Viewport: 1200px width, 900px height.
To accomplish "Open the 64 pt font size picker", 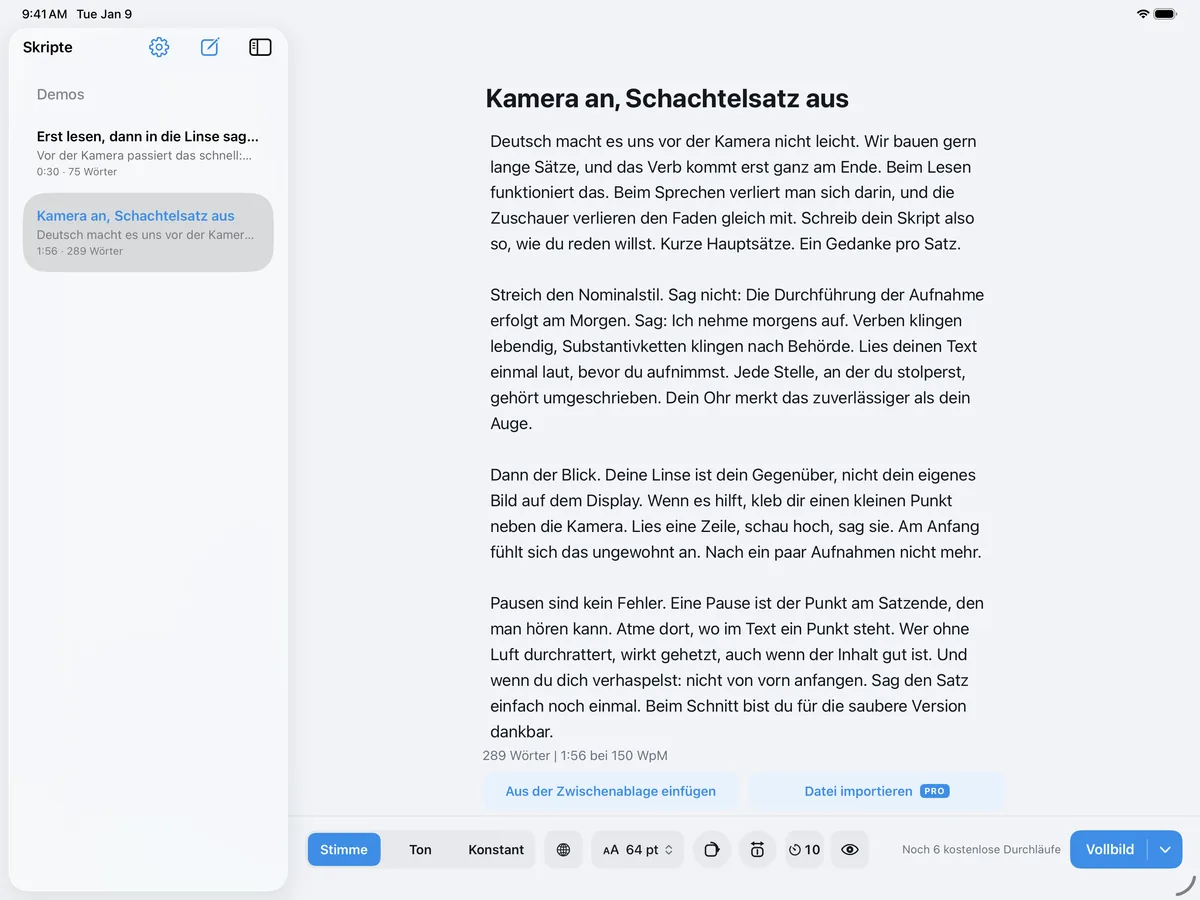I will (638, 850).
